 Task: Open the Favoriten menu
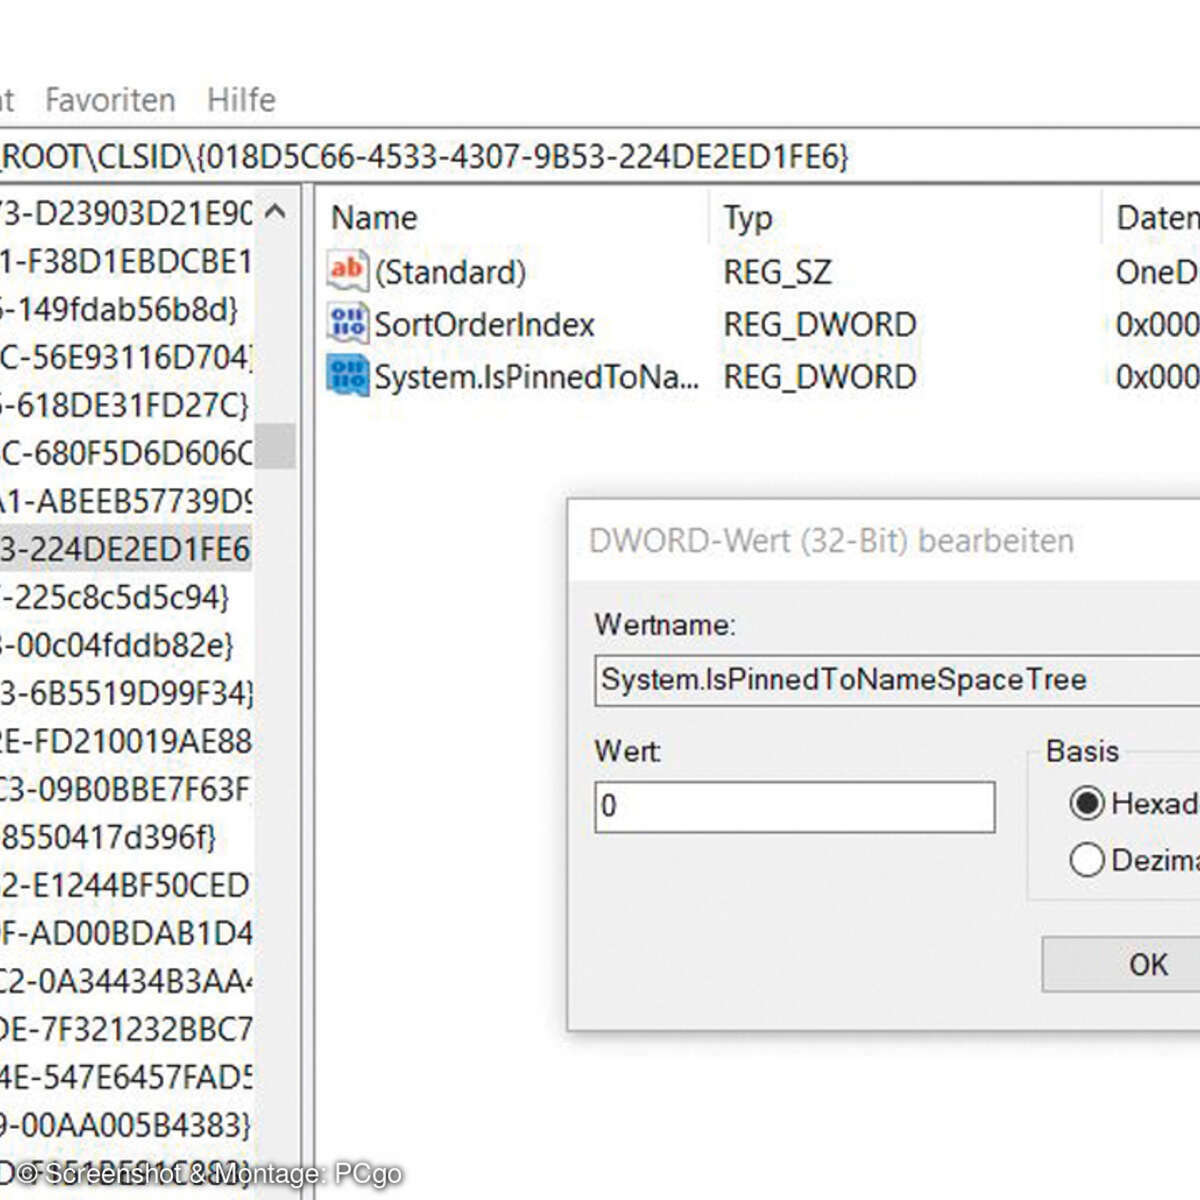[x=108, y=99]
